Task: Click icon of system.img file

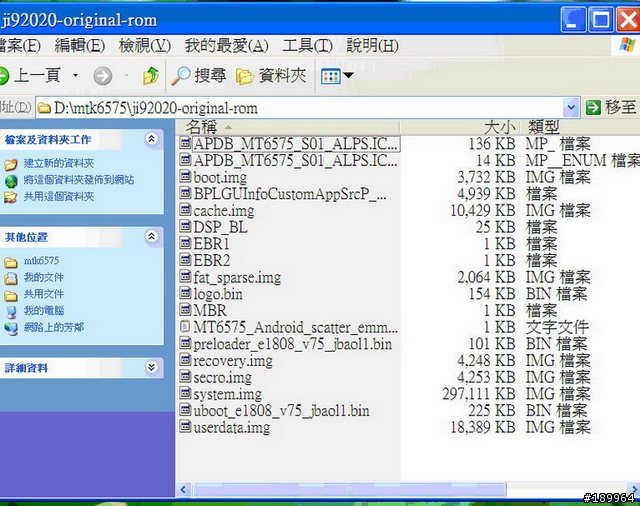Action: click(x=185, y=394)
